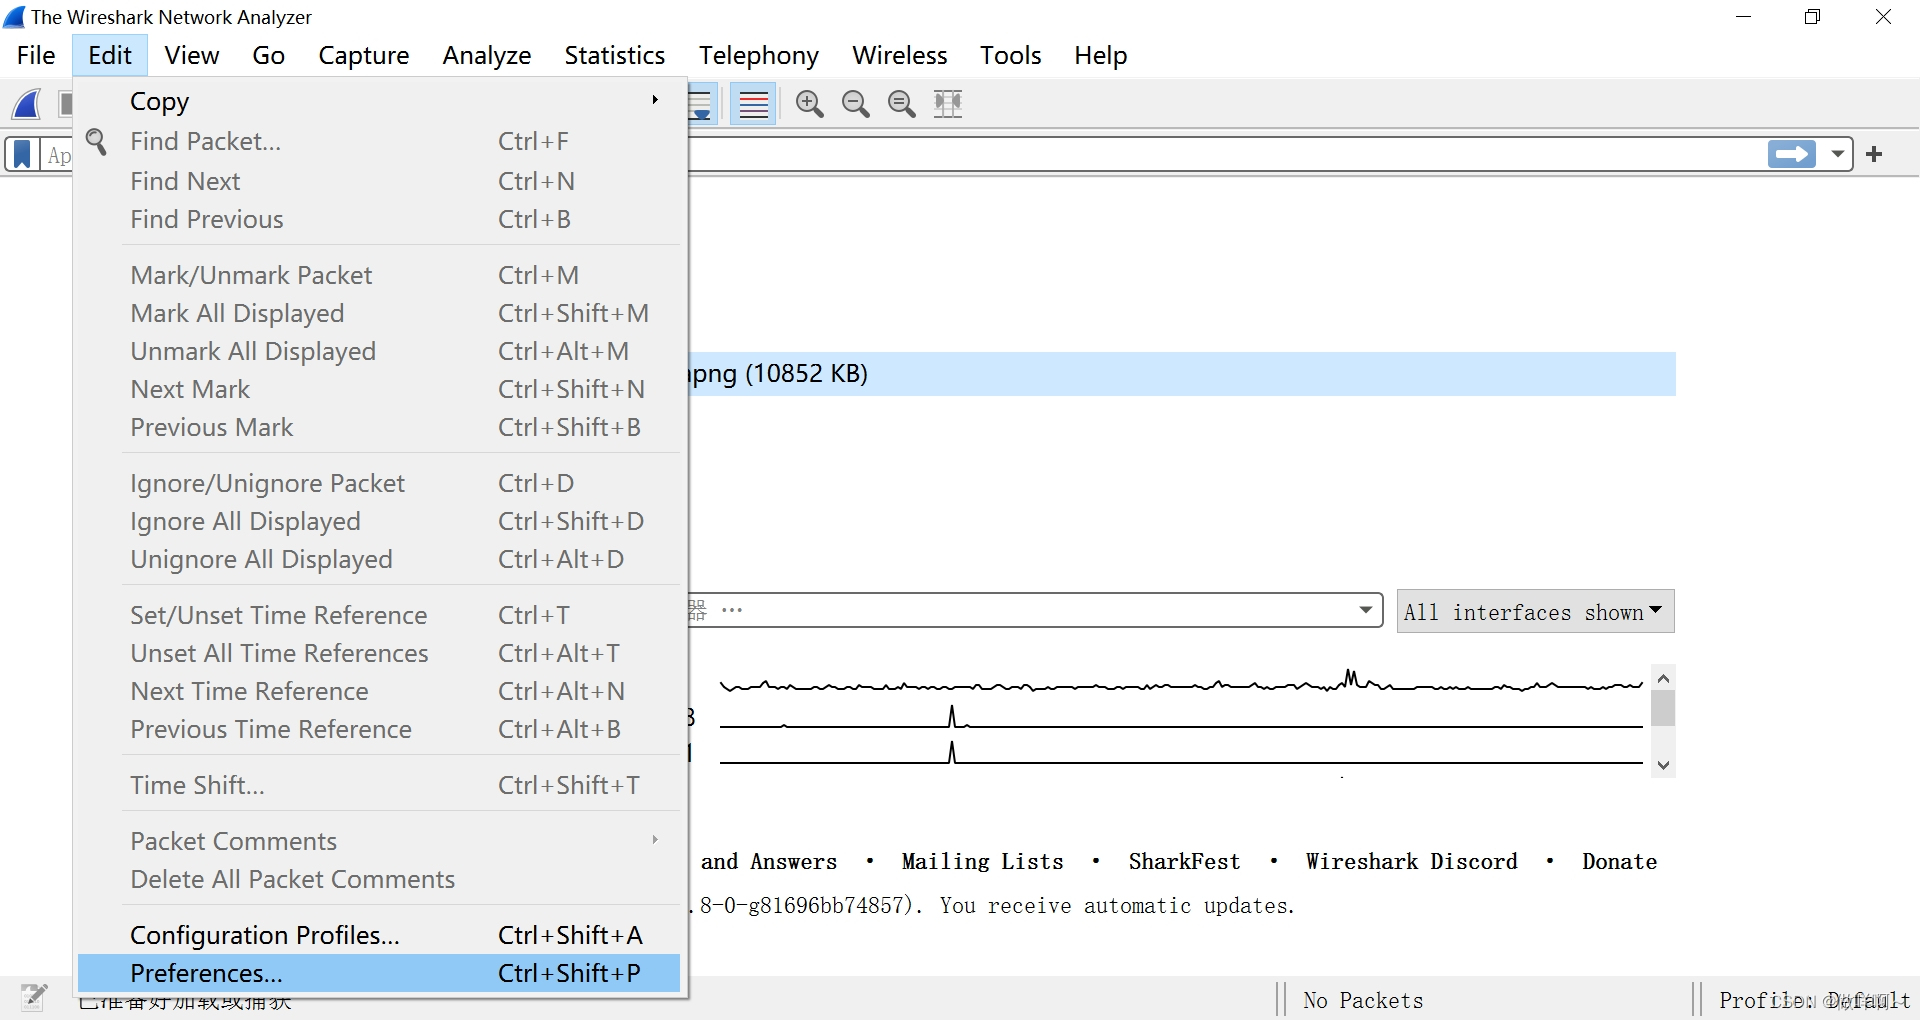Expand the Packet Comments submenu

pyautogui.click(x=379, y=841)
